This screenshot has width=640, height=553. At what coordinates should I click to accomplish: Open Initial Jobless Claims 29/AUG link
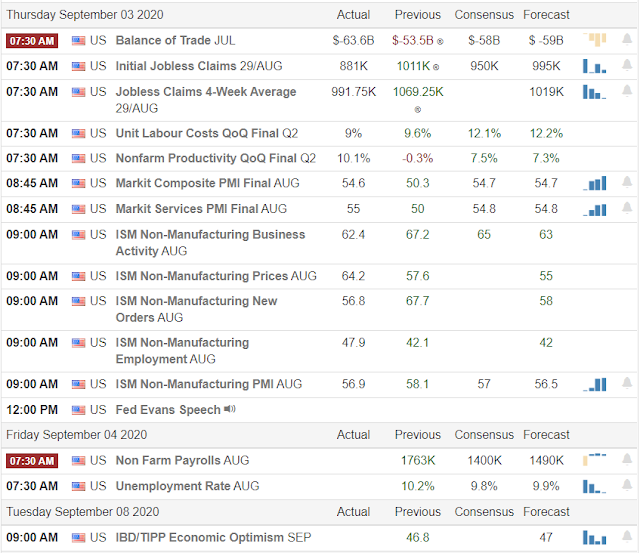(199, 66)
